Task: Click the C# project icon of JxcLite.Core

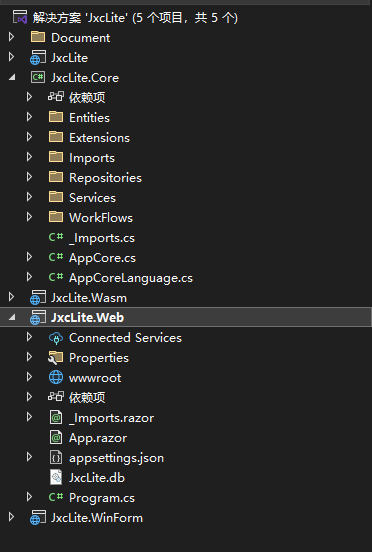Action: click(x=38, y=77)
